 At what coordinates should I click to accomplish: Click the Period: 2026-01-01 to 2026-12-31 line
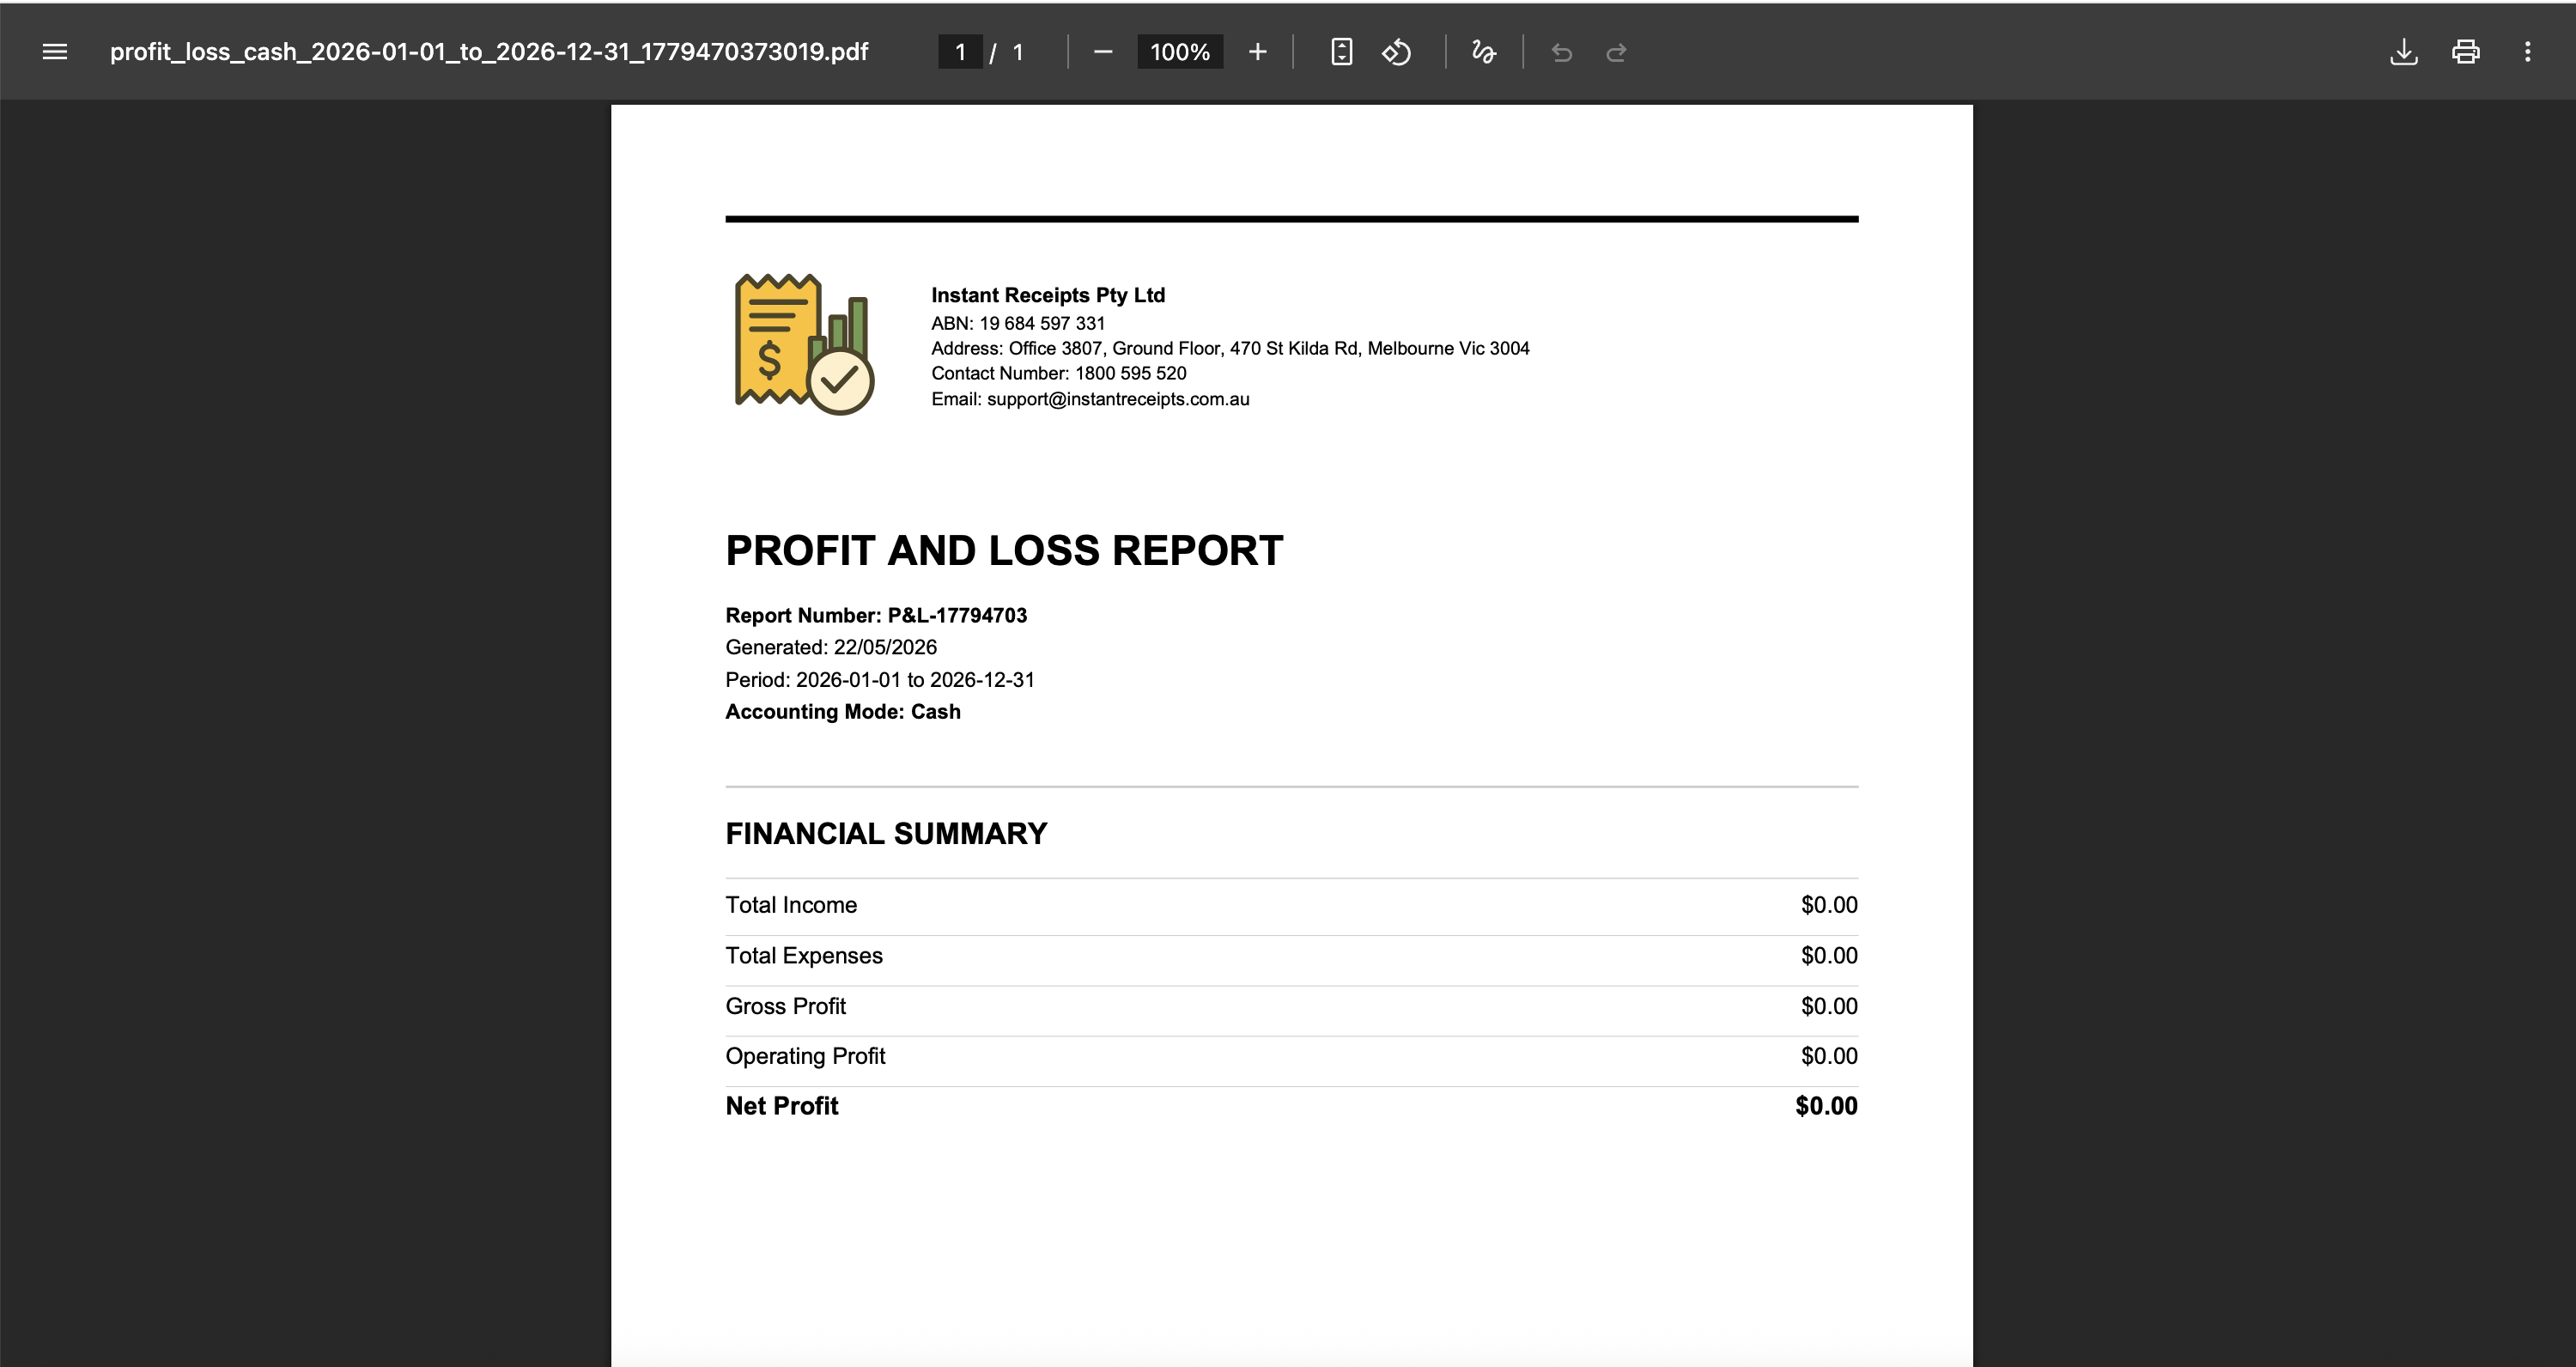tap(880, 680)
